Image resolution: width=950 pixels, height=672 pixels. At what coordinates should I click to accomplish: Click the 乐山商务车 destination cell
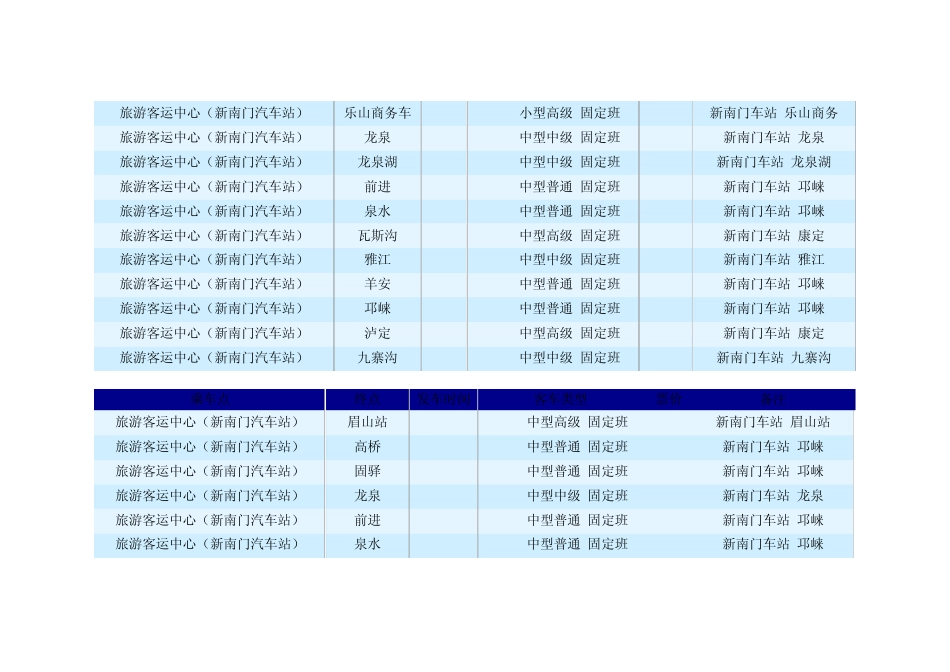point(377,113)
